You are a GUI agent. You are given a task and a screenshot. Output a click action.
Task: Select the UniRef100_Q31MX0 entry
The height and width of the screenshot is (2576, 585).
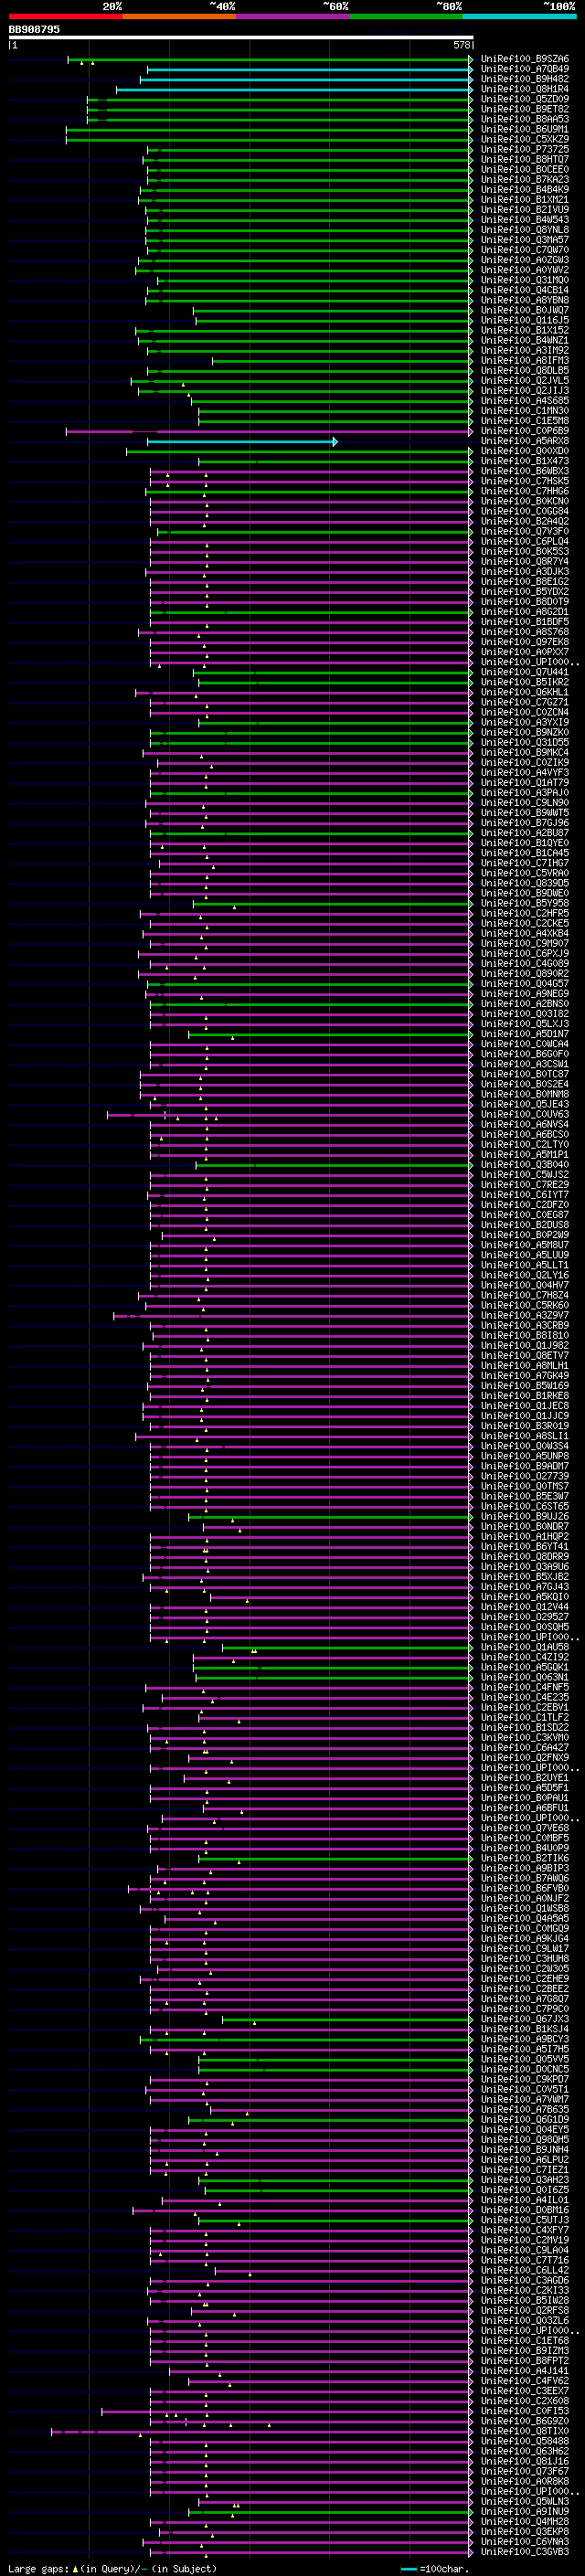point(525,281)
